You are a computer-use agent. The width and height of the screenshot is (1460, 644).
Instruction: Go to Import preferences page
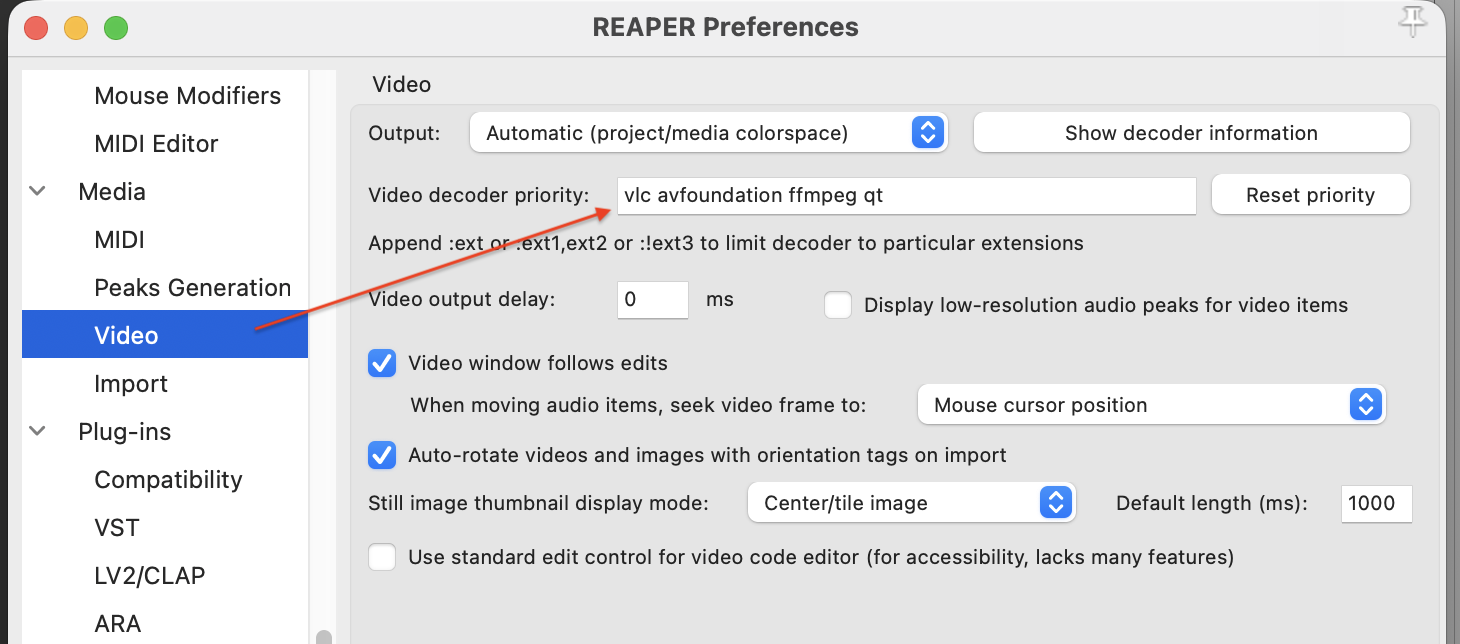pos(131,384)
